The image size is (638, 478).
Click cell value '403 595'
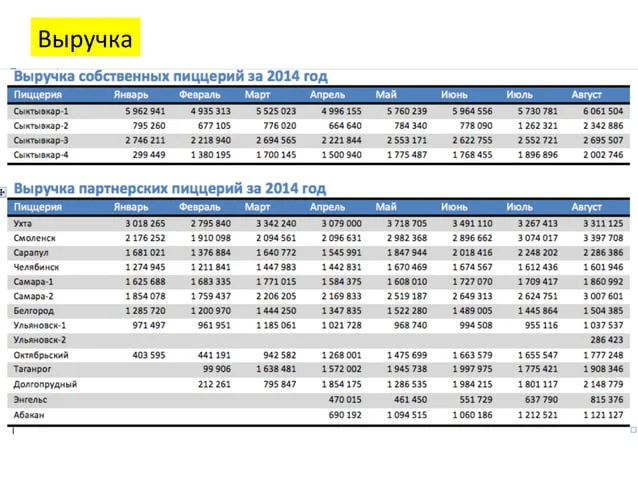pyautogui.click(x=149, y=355)
